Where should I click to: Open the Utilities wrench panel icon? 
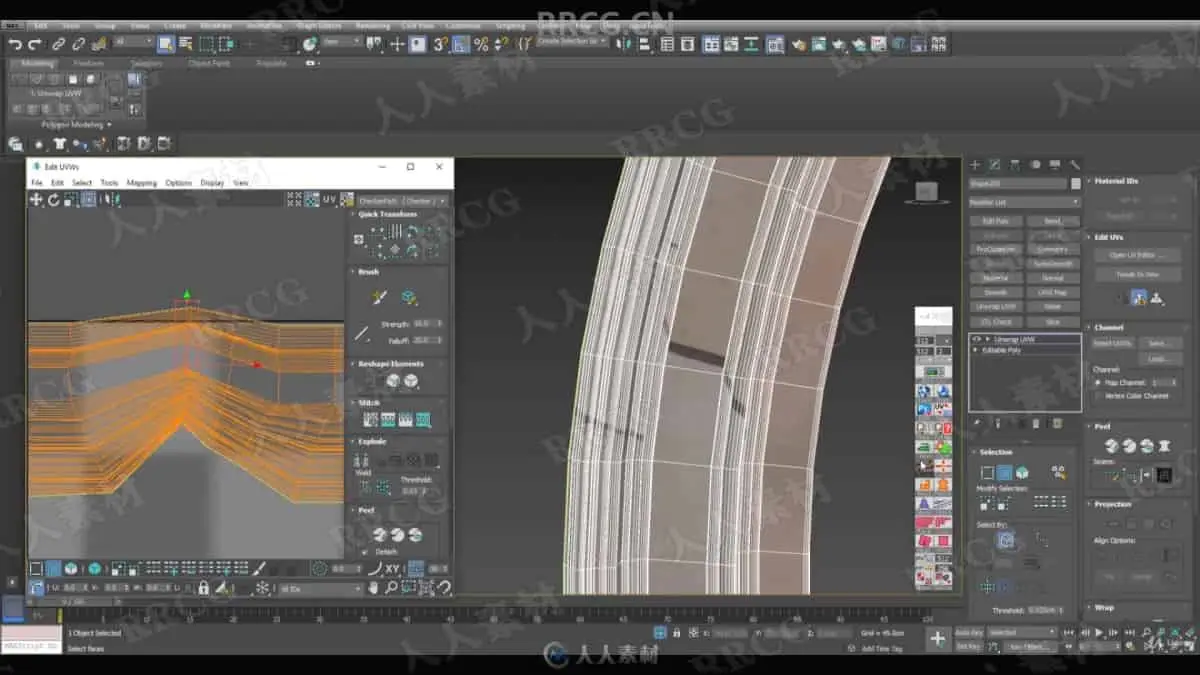click(1074, 165)
